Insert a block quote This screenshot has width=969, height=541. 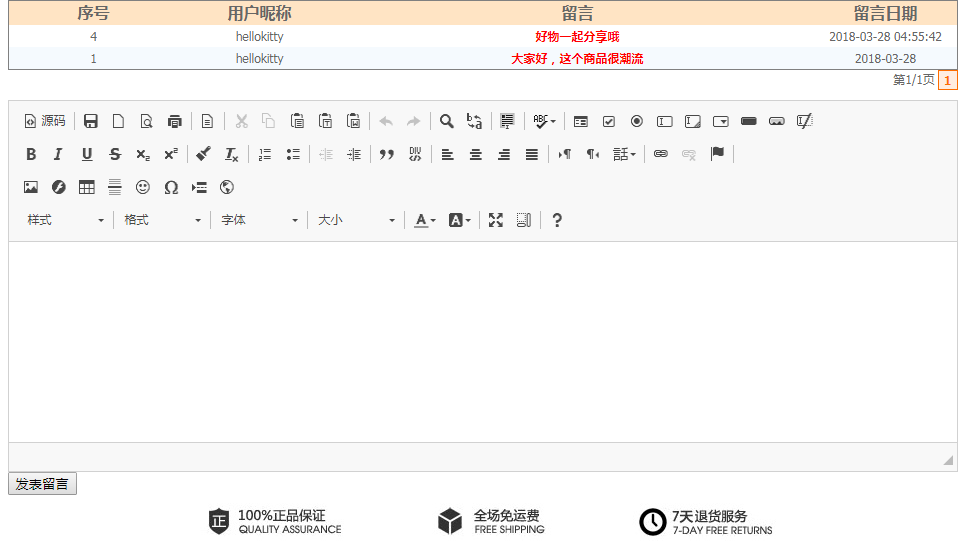[x=387, y=154]
